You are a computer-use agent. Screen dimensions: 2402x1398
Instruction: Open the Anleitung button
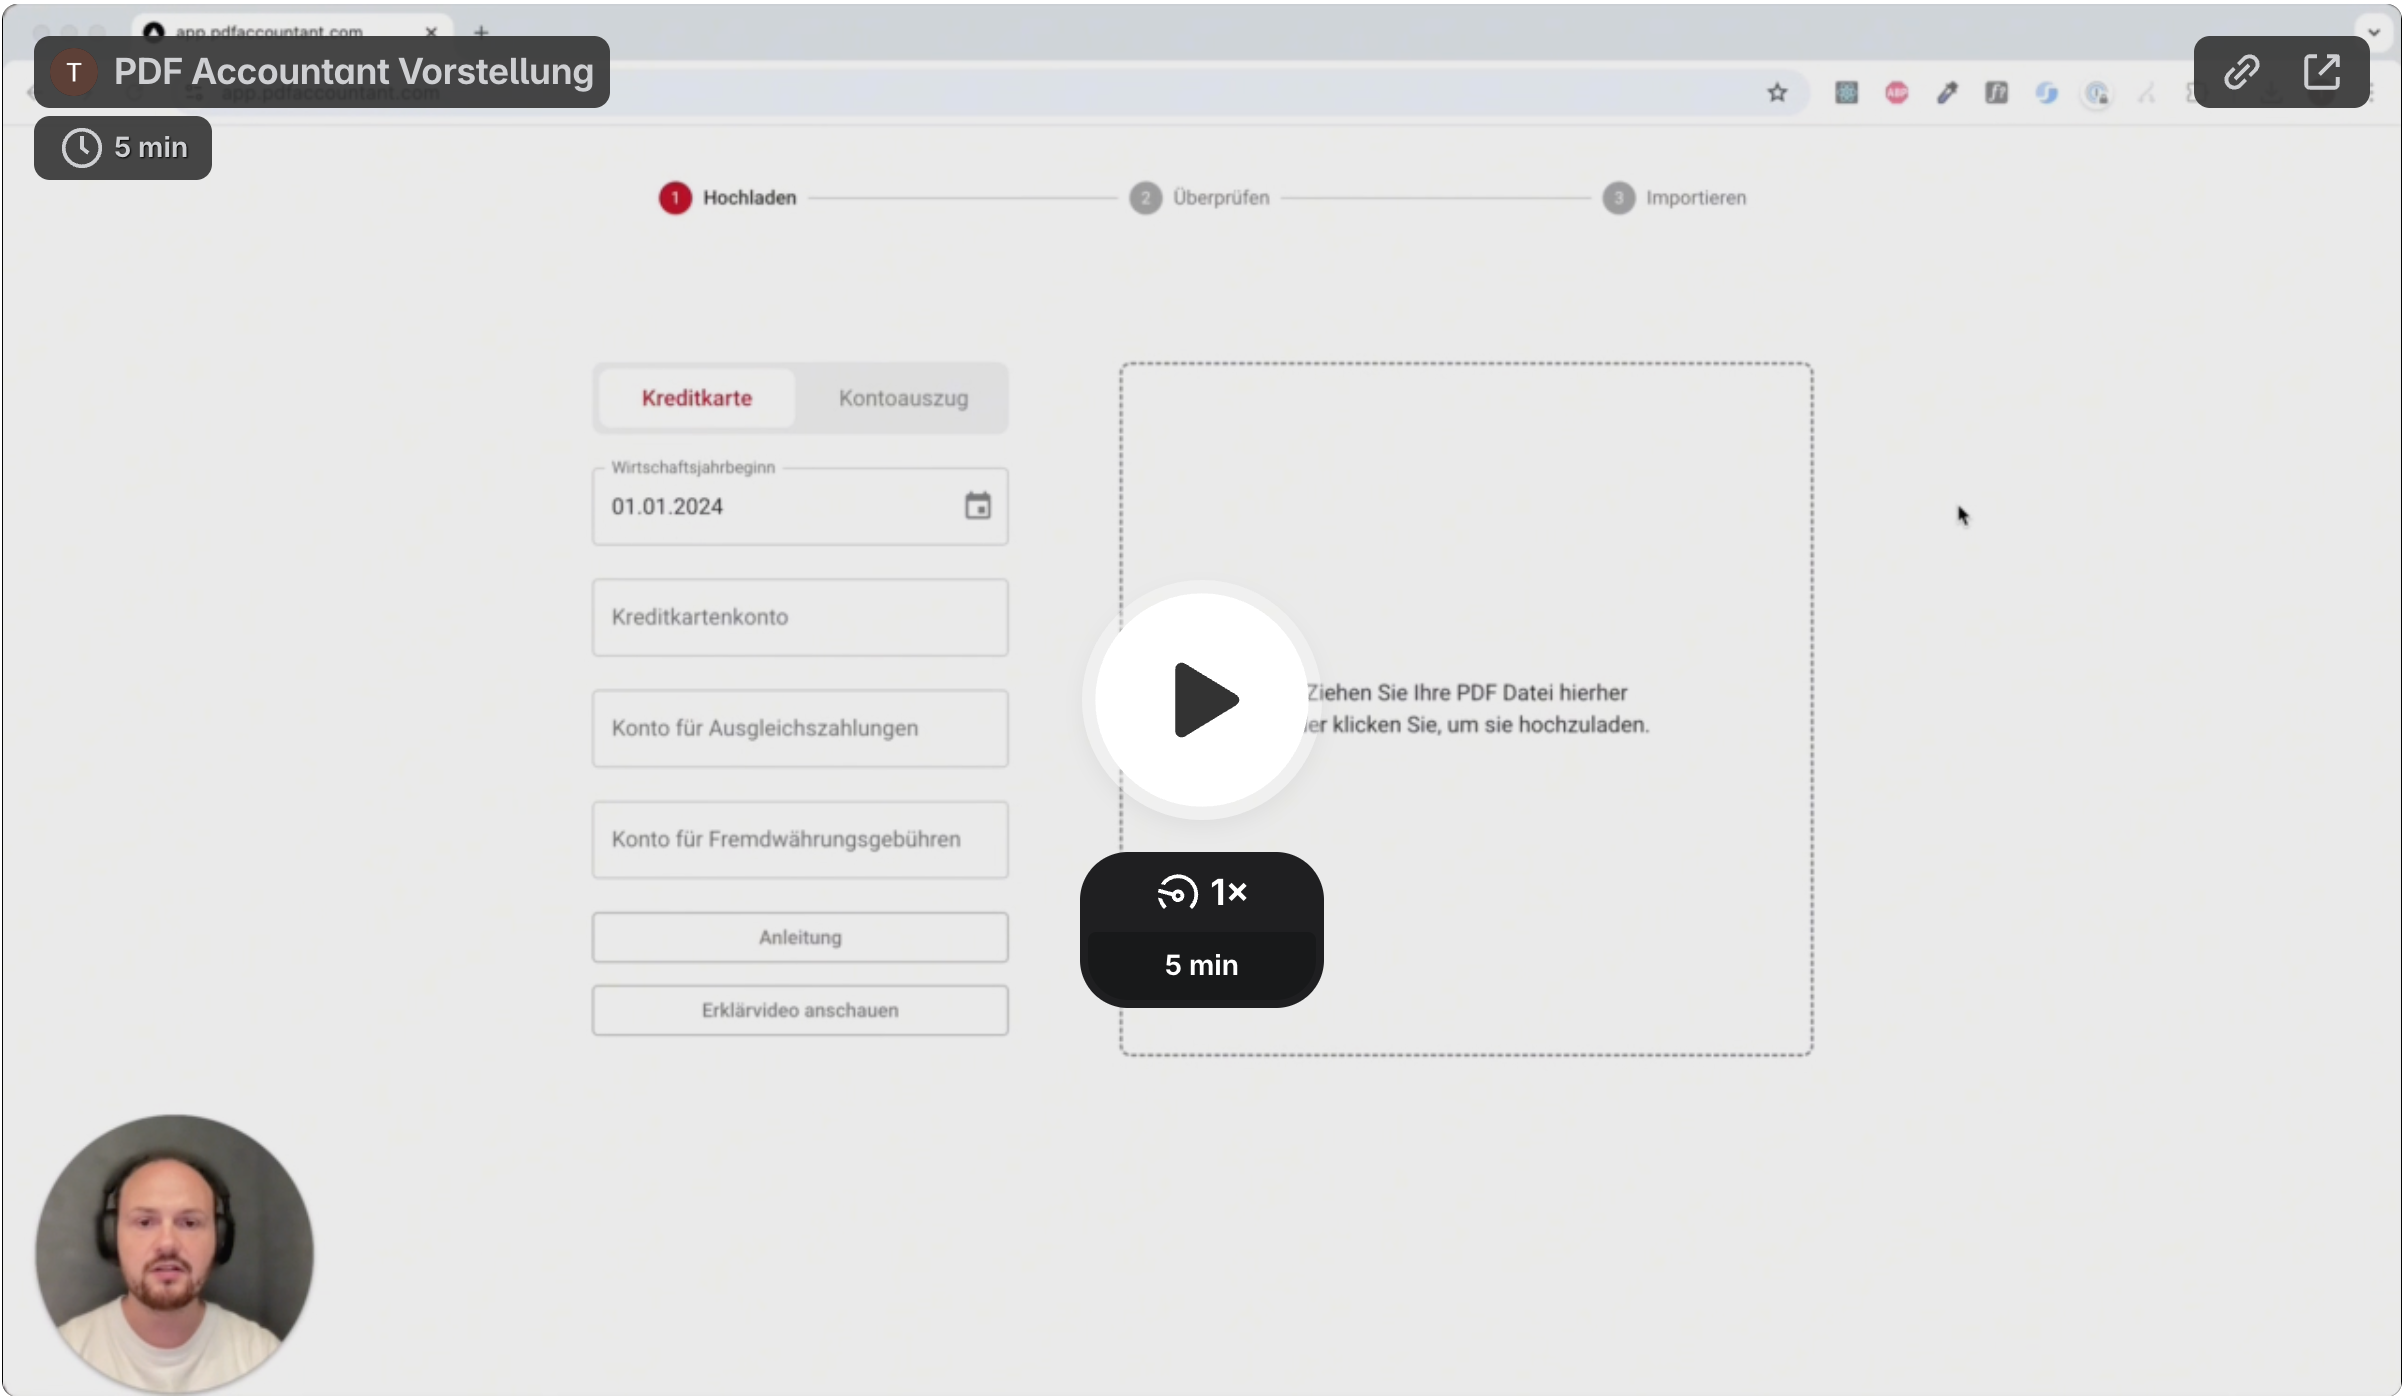[799, 937]
